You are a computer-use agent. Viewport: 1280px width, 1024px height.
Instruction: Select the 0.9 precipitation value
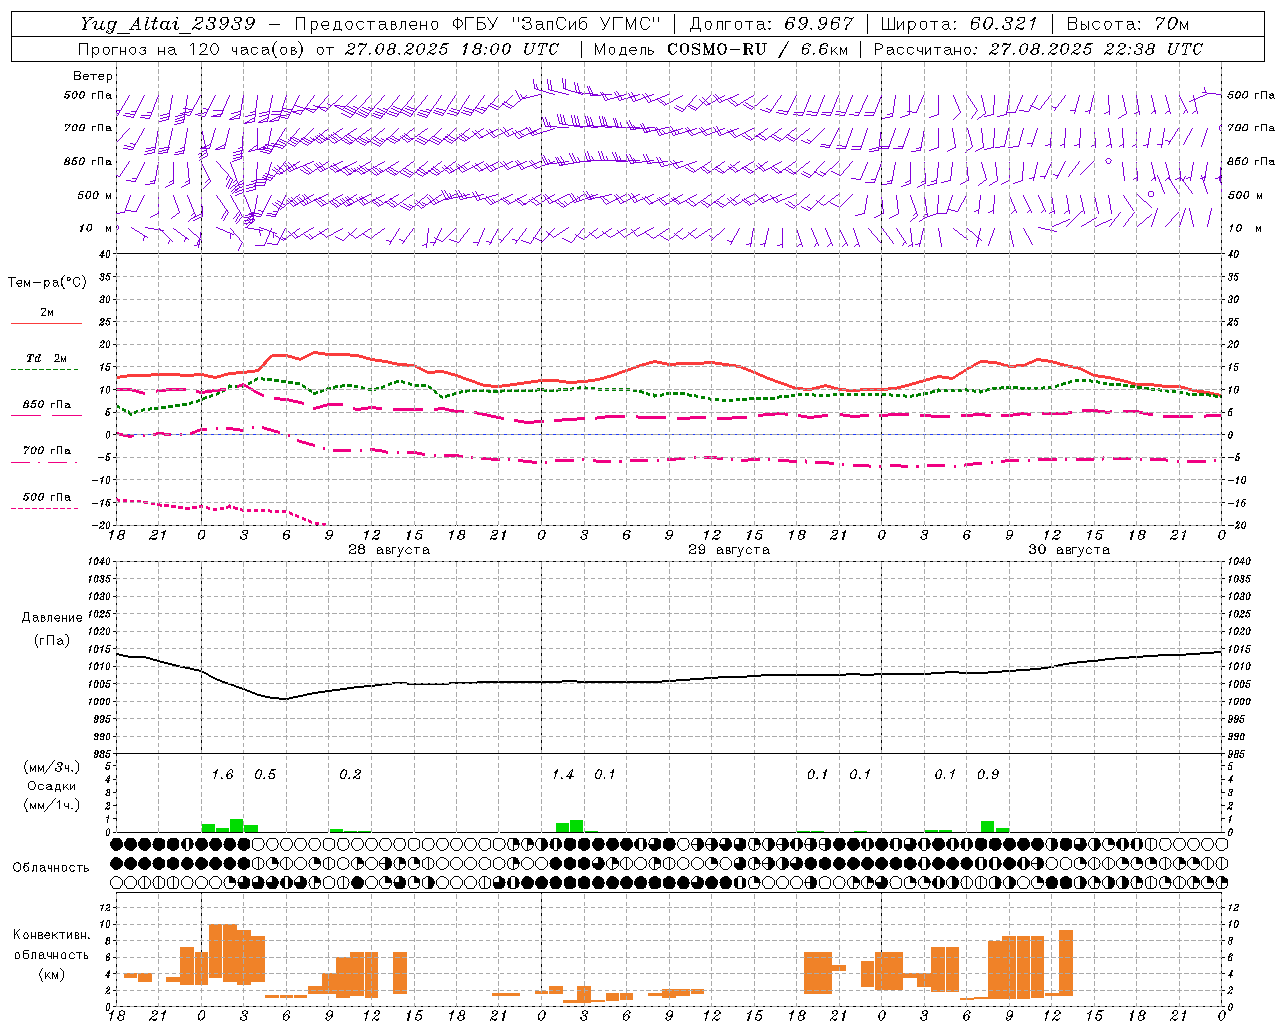click(988, 774)
